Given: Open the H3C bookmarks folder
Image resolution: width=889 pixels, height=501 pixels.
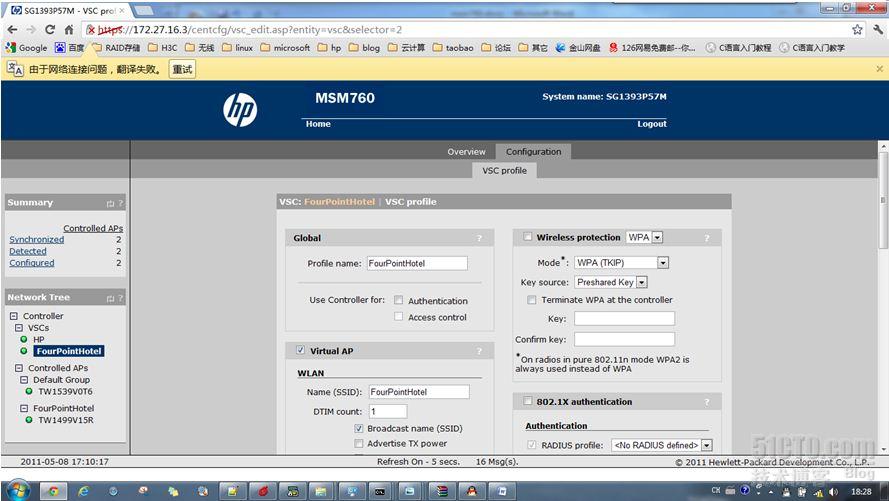Looking at the screenshot, I should pyautogui.click(x=163, y=48).
